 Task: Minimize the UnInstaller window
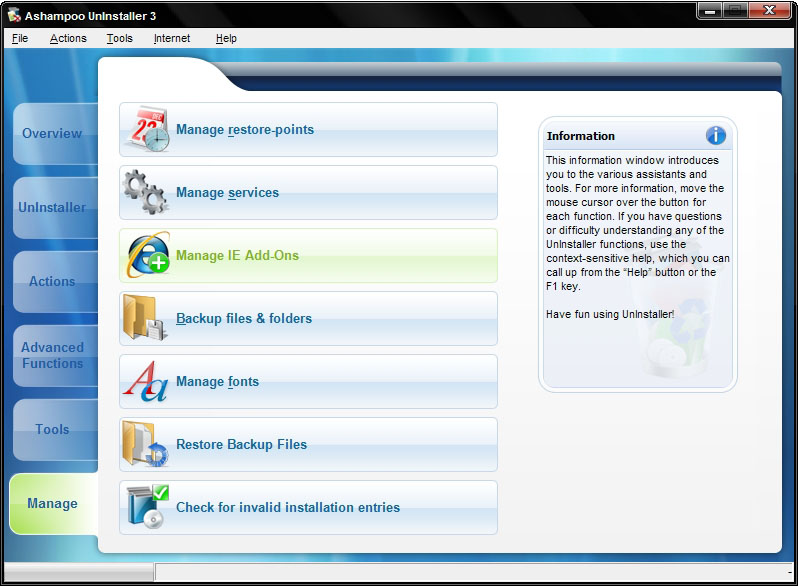click(709, 10)
